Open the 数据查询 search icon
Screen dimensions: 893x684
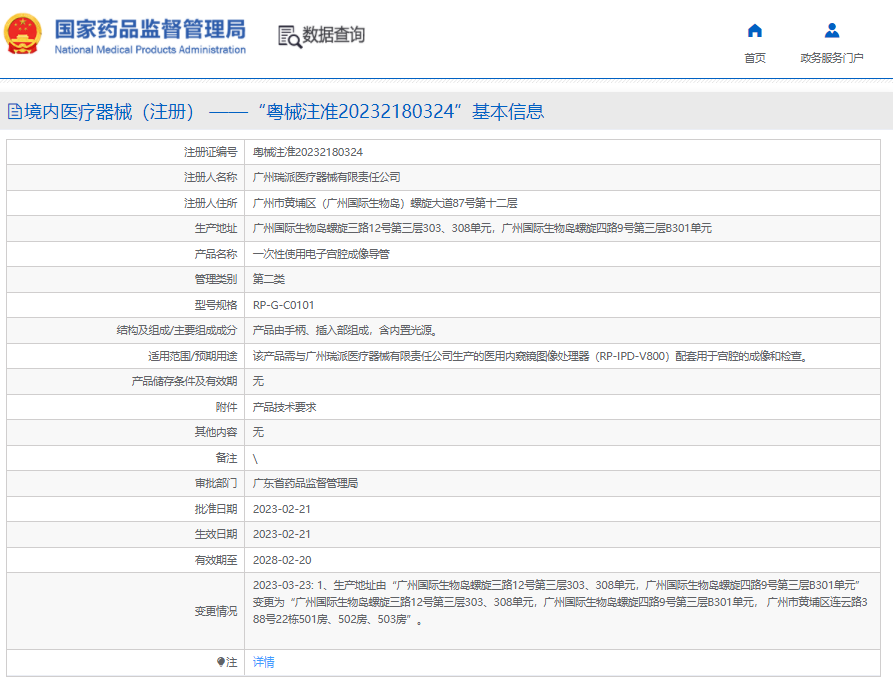[x=290, y=36]
